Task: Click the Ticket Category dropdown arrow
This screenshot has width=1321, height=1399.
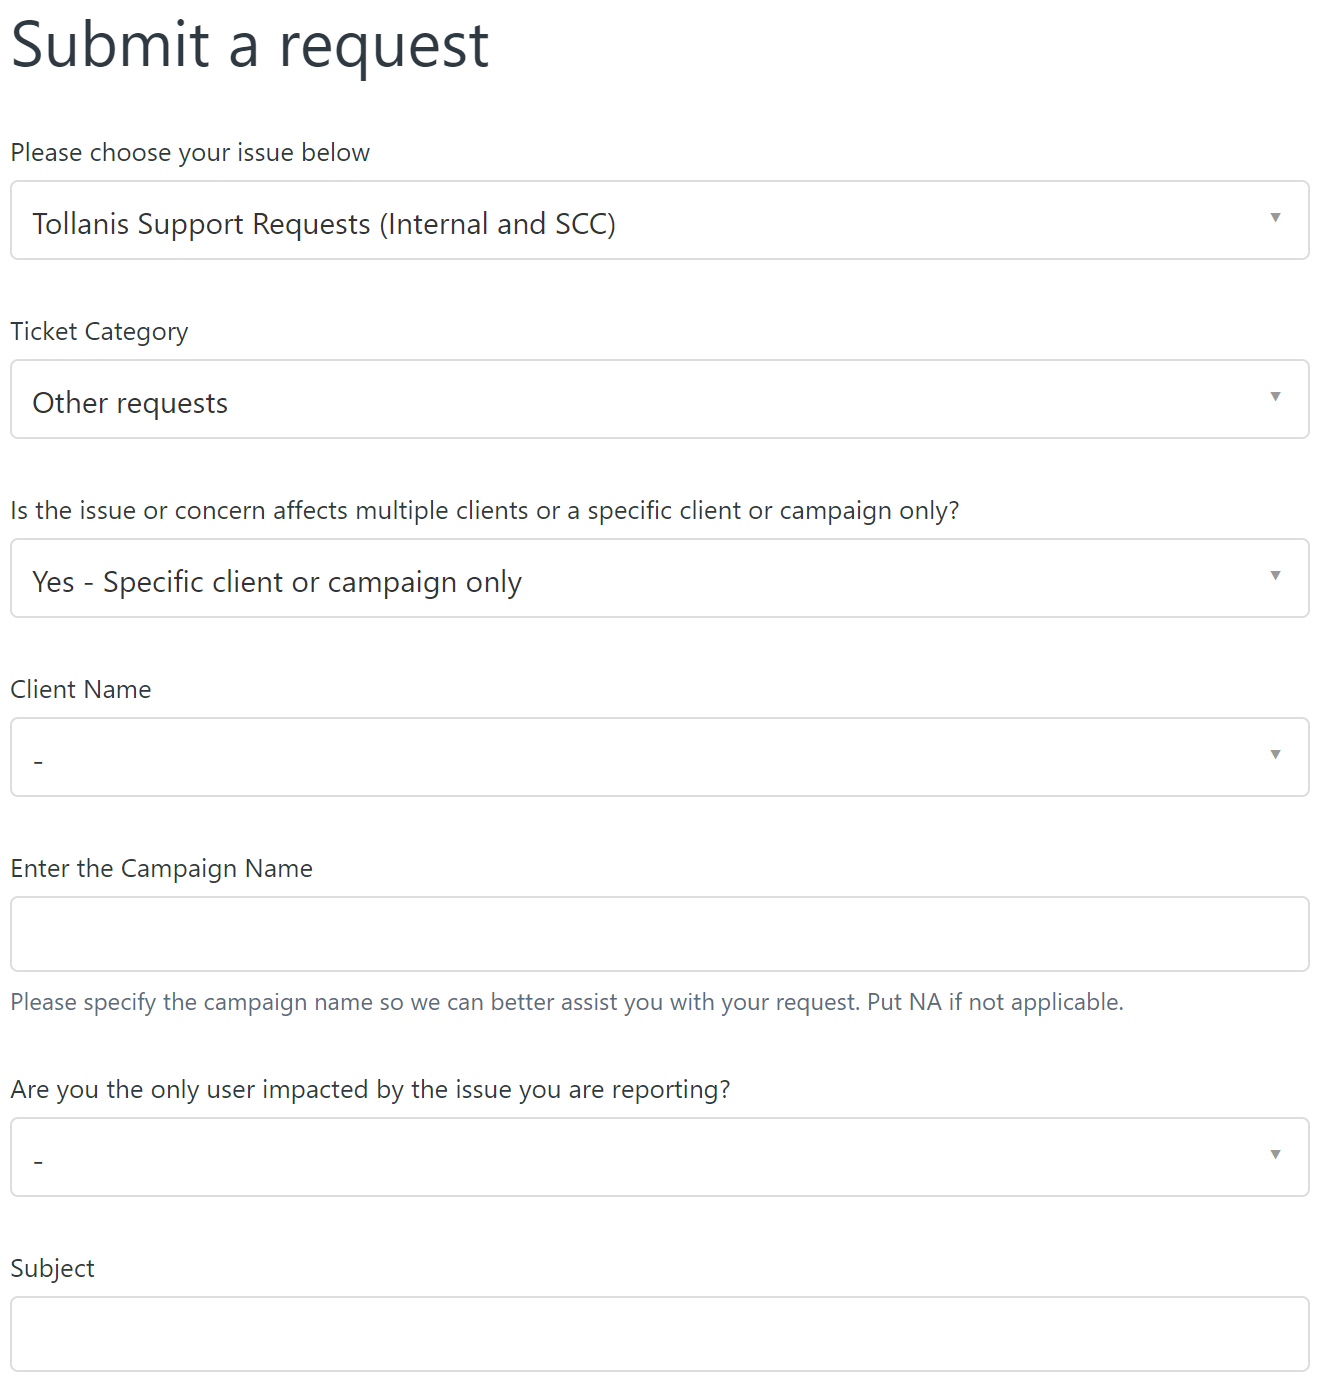Action: (1275, 397)
